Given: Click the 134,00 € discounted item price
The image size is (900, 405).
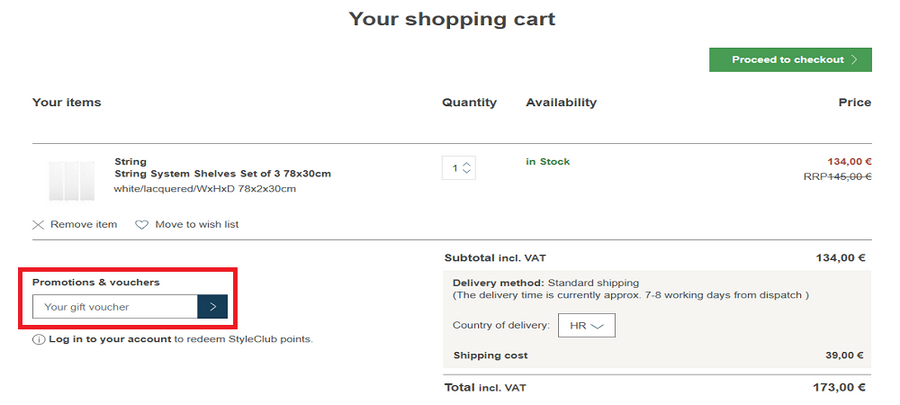Looking at the screenshot, I should pyautogui.click(x=848, y=161).
